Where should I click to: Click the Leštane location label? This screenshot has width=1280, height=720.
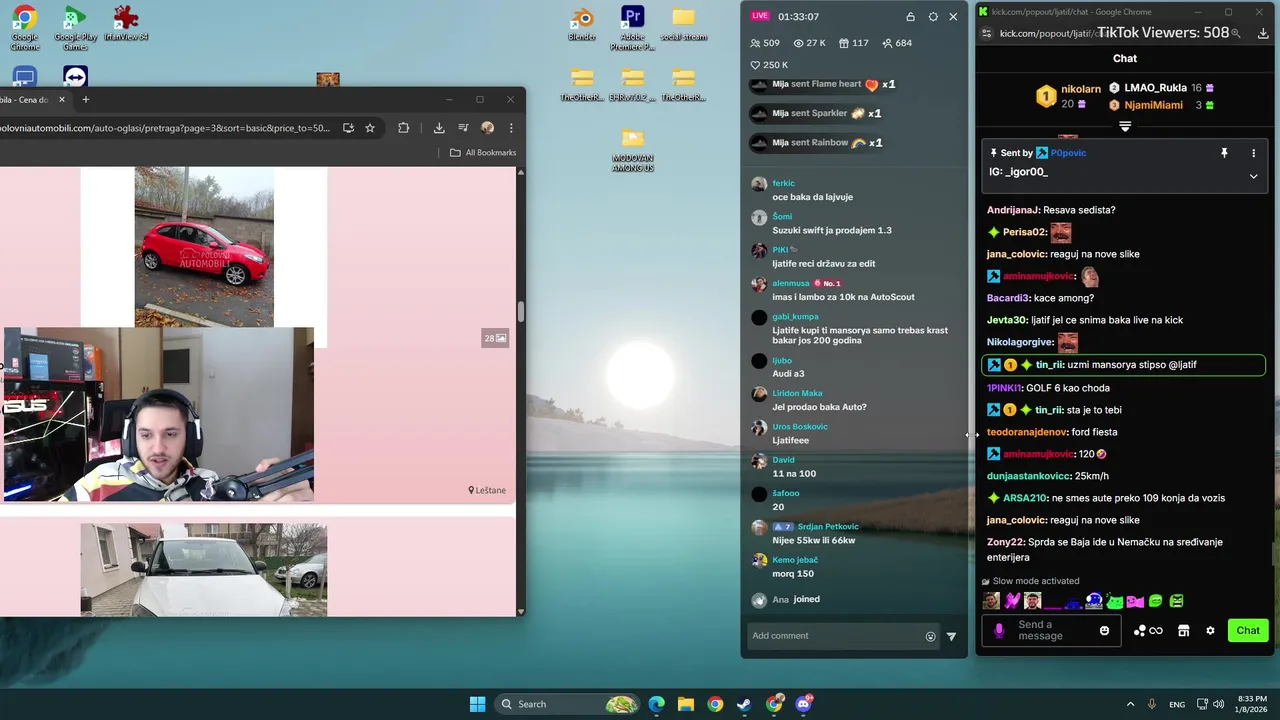point(487,490)
